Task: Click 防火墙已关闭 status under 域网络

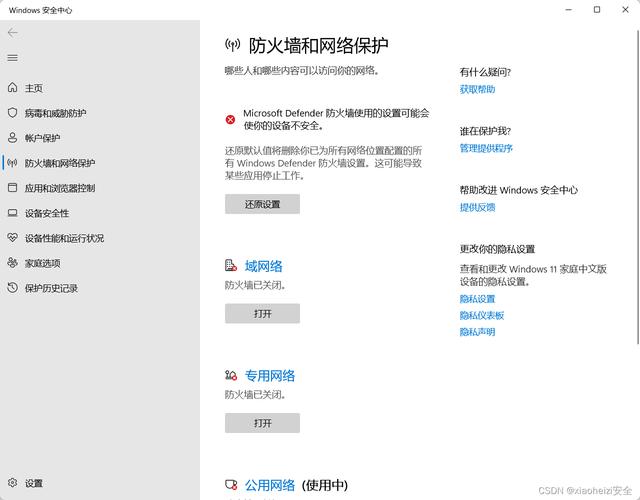Action: [255, 285]
